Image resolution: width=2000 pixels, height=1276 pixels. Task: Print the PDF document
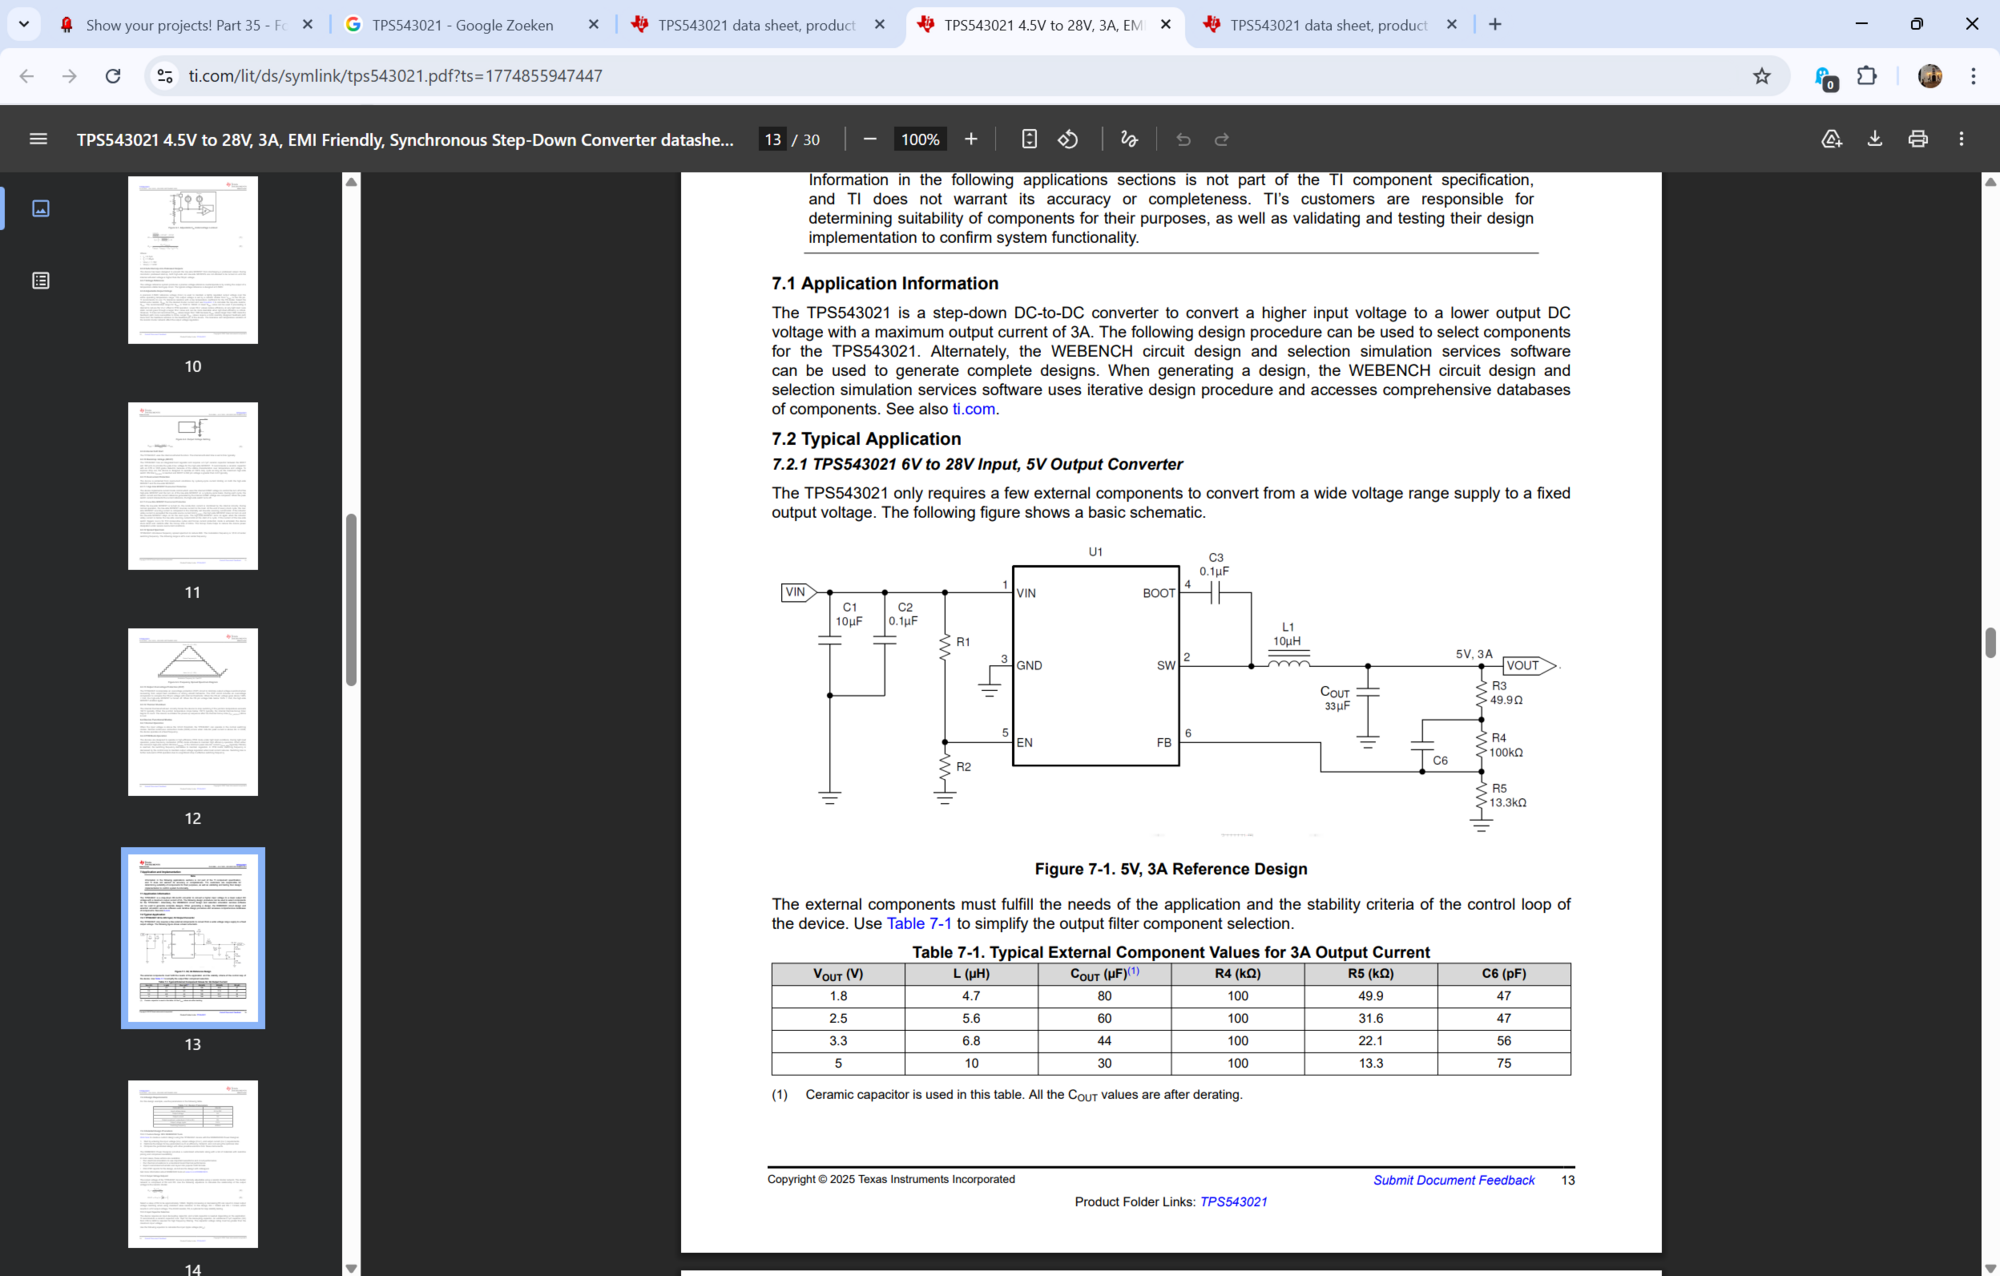tap(1918, 139)
